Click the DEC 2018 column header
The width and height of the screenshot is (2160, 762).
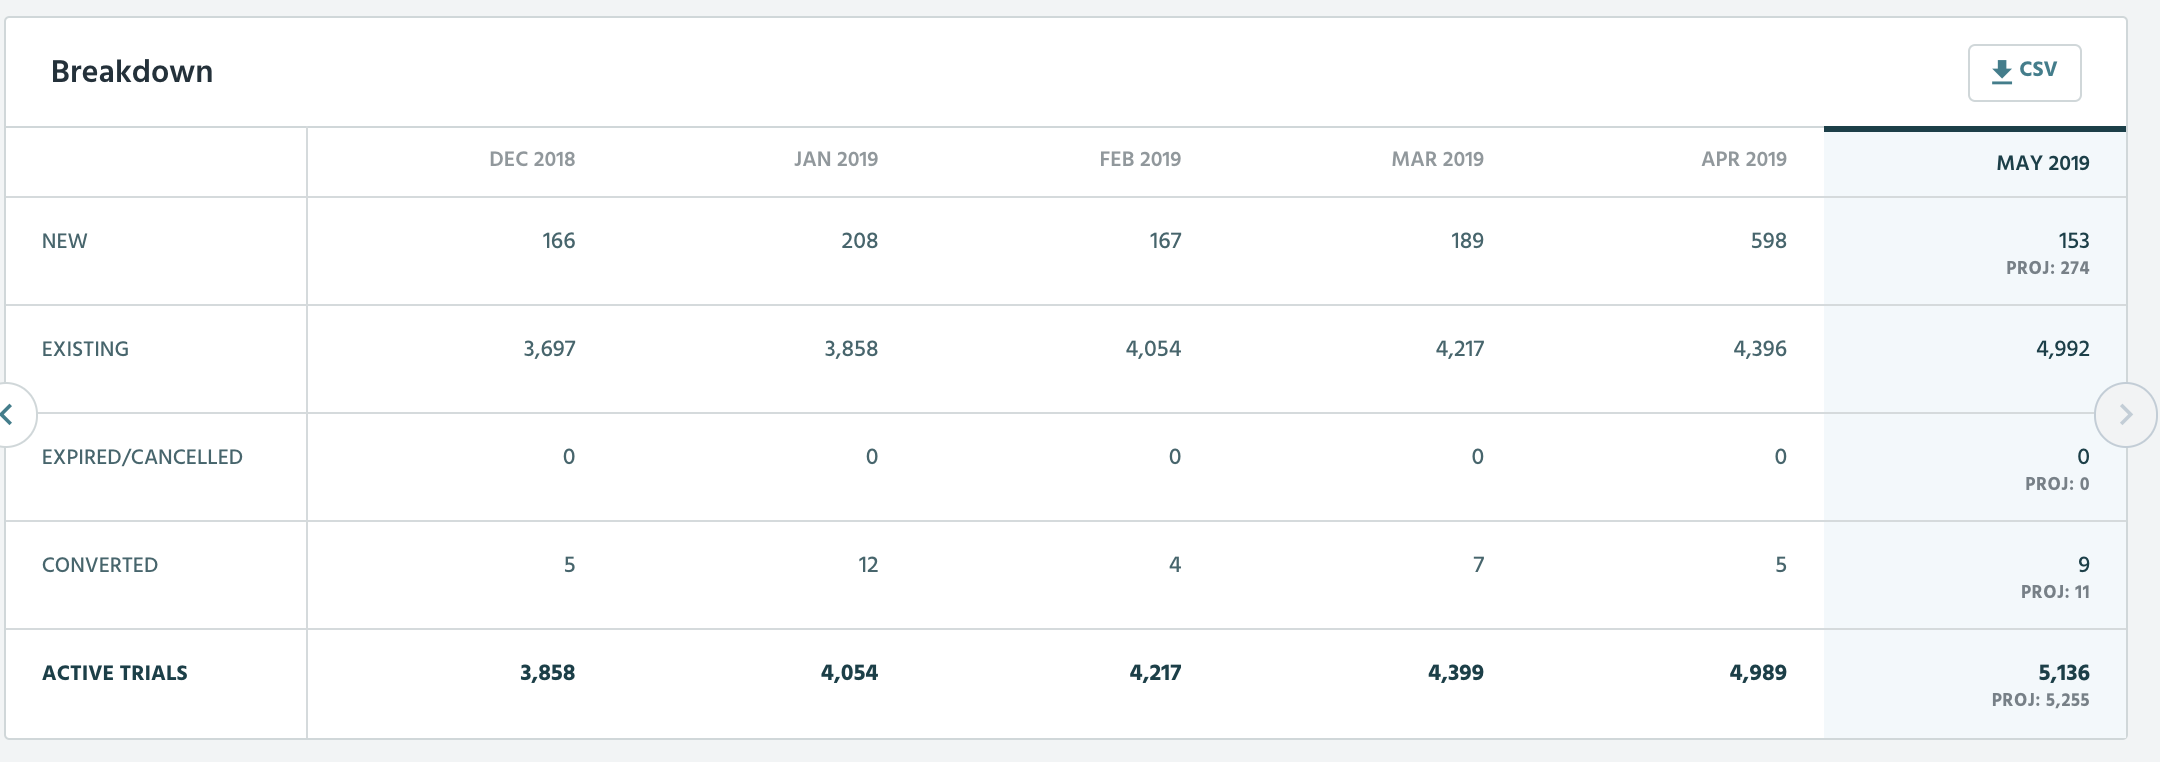point(532,159)
